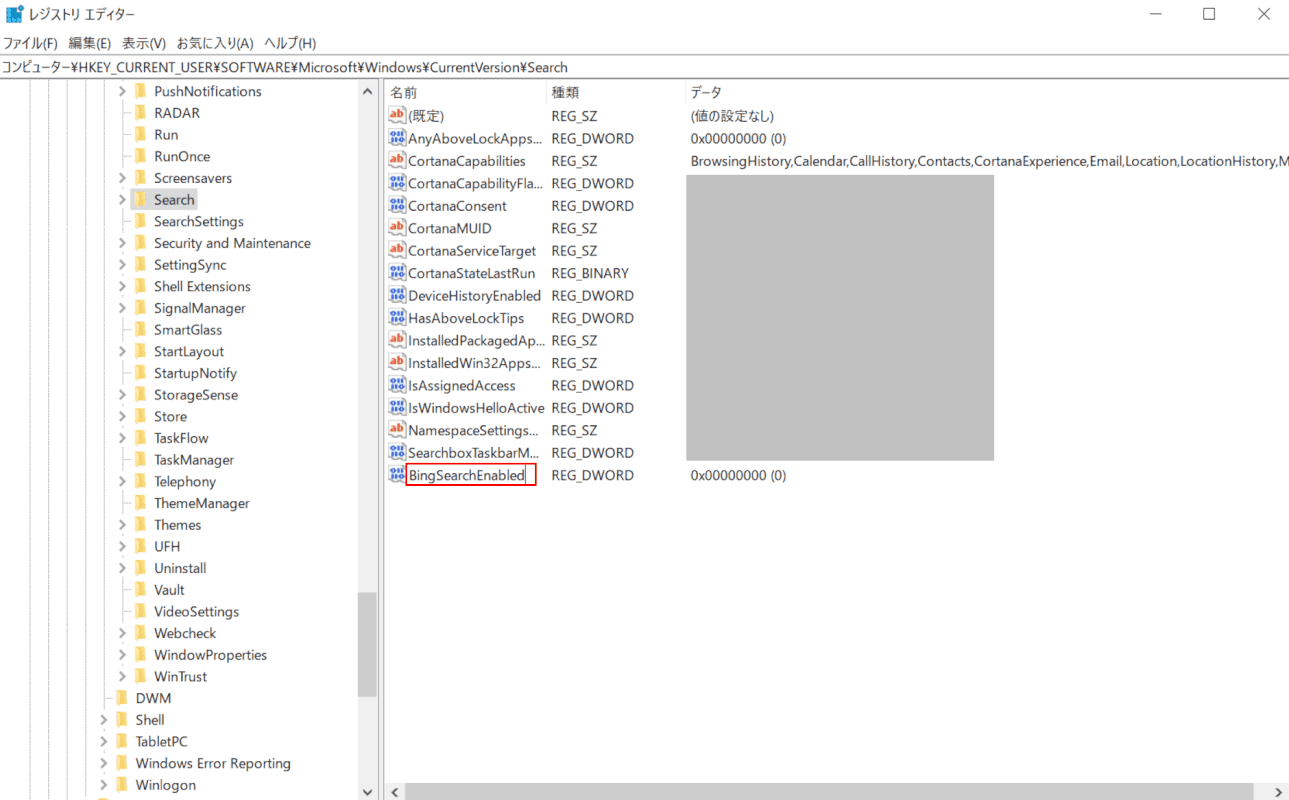Select the Uninstall key
This screenshot has width=1289, height=800.
180,568
